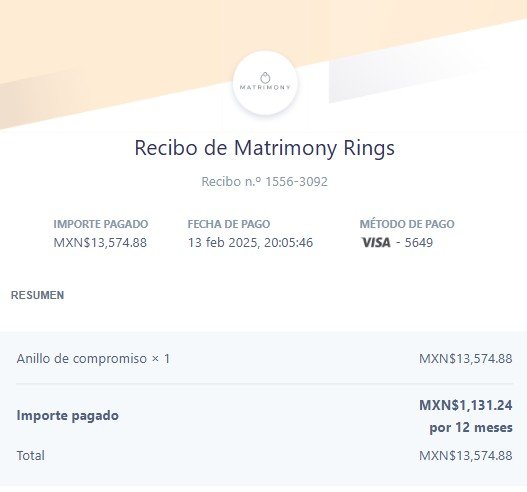Select the payment date 13 feb 2025
This screenshot has height=492, width=527.
(x=222, y=243)
